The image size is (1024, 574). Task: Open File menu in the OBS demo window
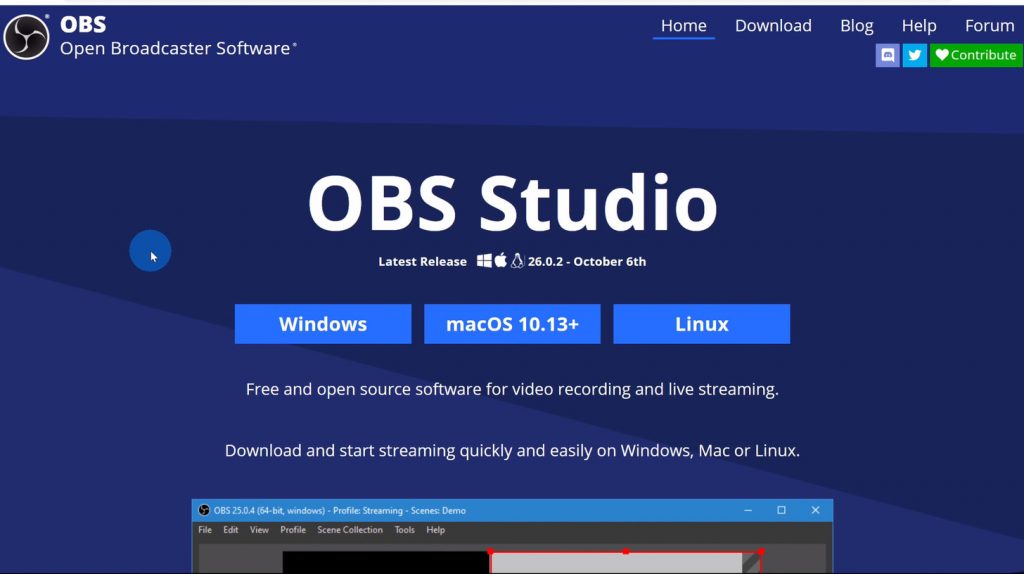[x=205, y=530]
